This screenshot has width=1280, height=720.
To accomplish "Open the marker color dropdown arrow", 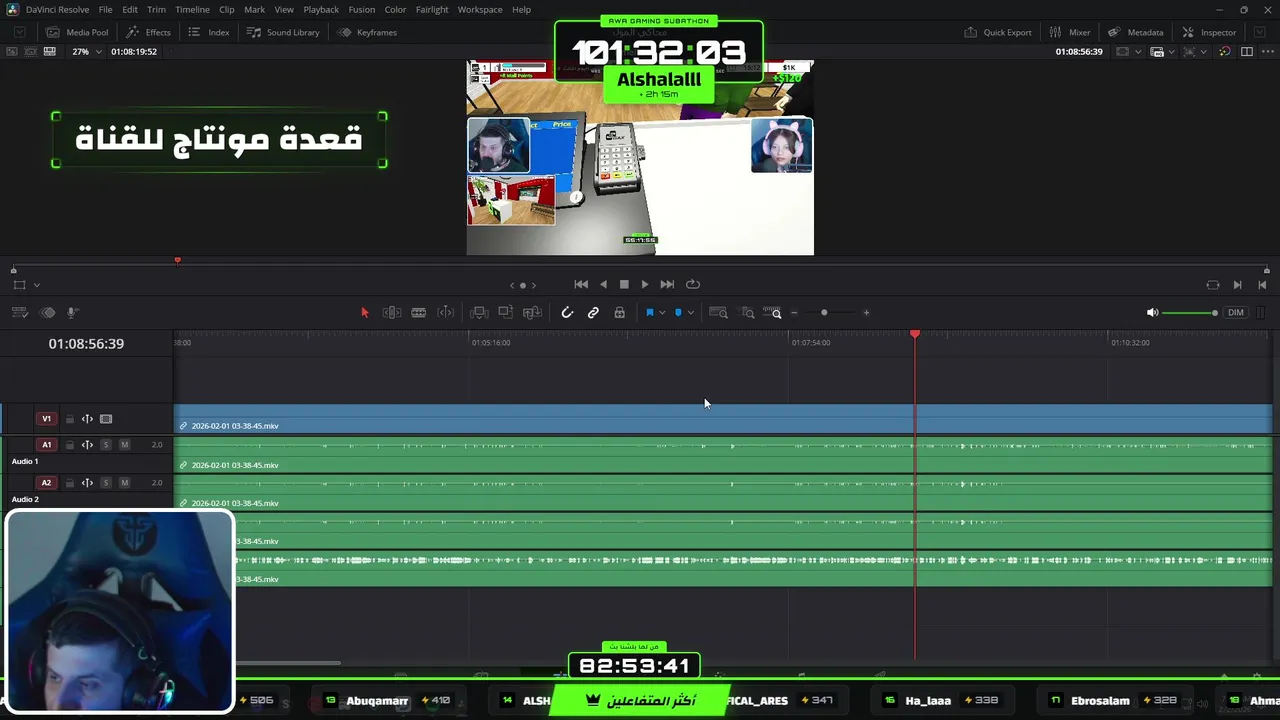I will [x=690, y=313].
